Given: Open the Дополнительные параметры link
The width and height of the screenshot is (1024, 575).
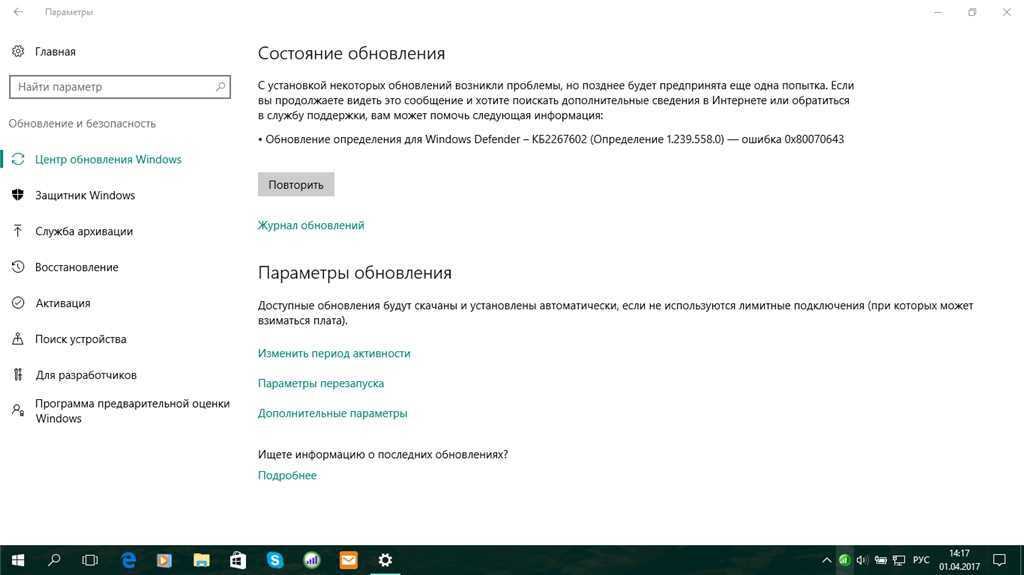Looking at the screenshot, I should tap(332, 414).
